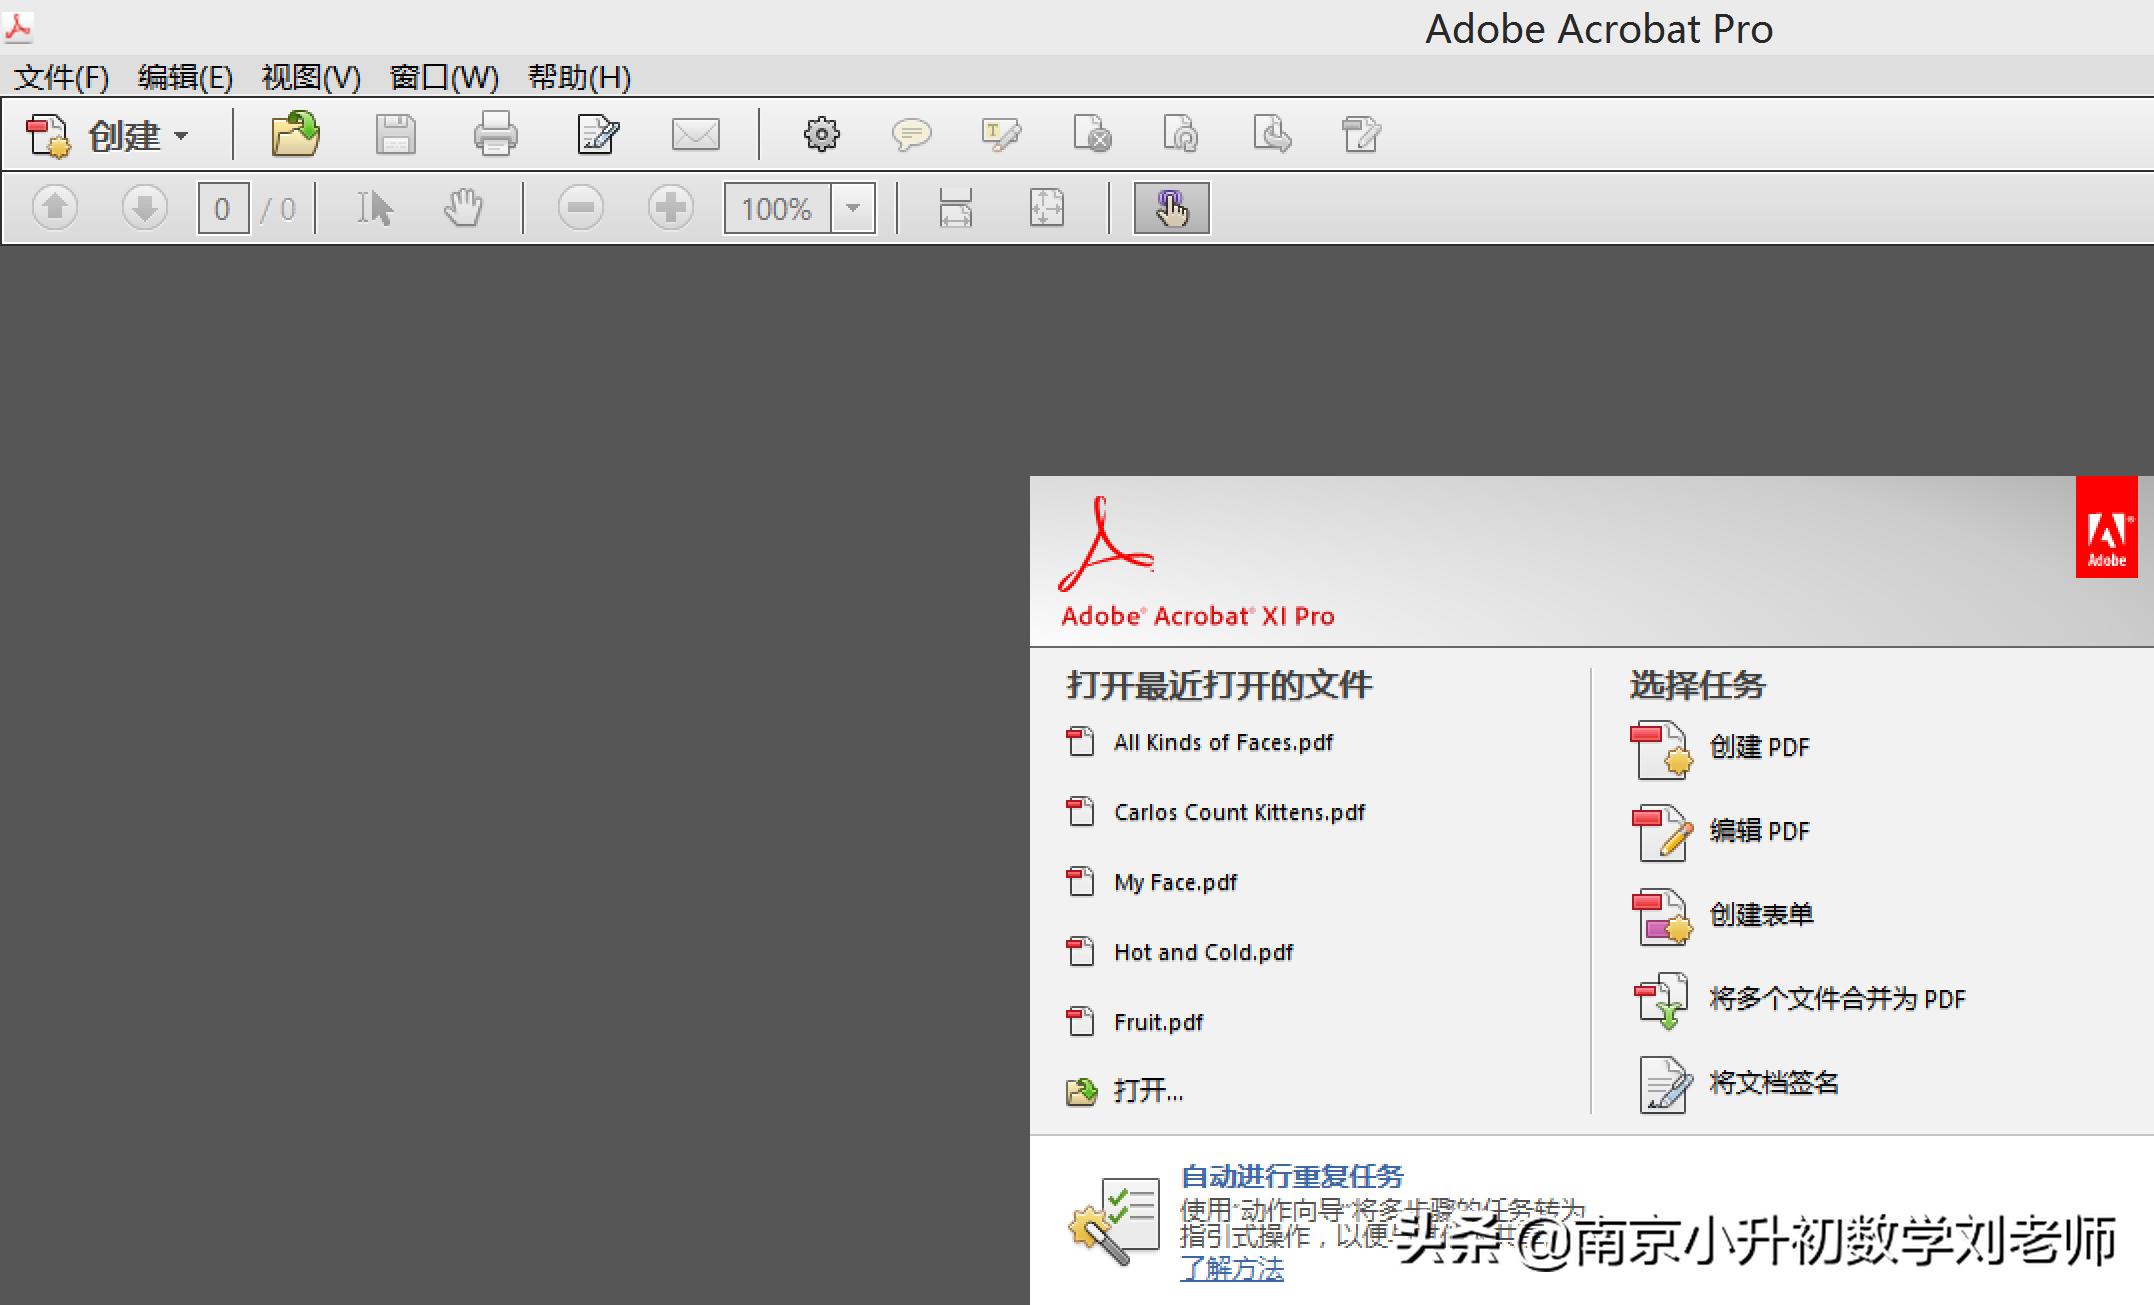Click the open file folder icon

coord(295,134)
